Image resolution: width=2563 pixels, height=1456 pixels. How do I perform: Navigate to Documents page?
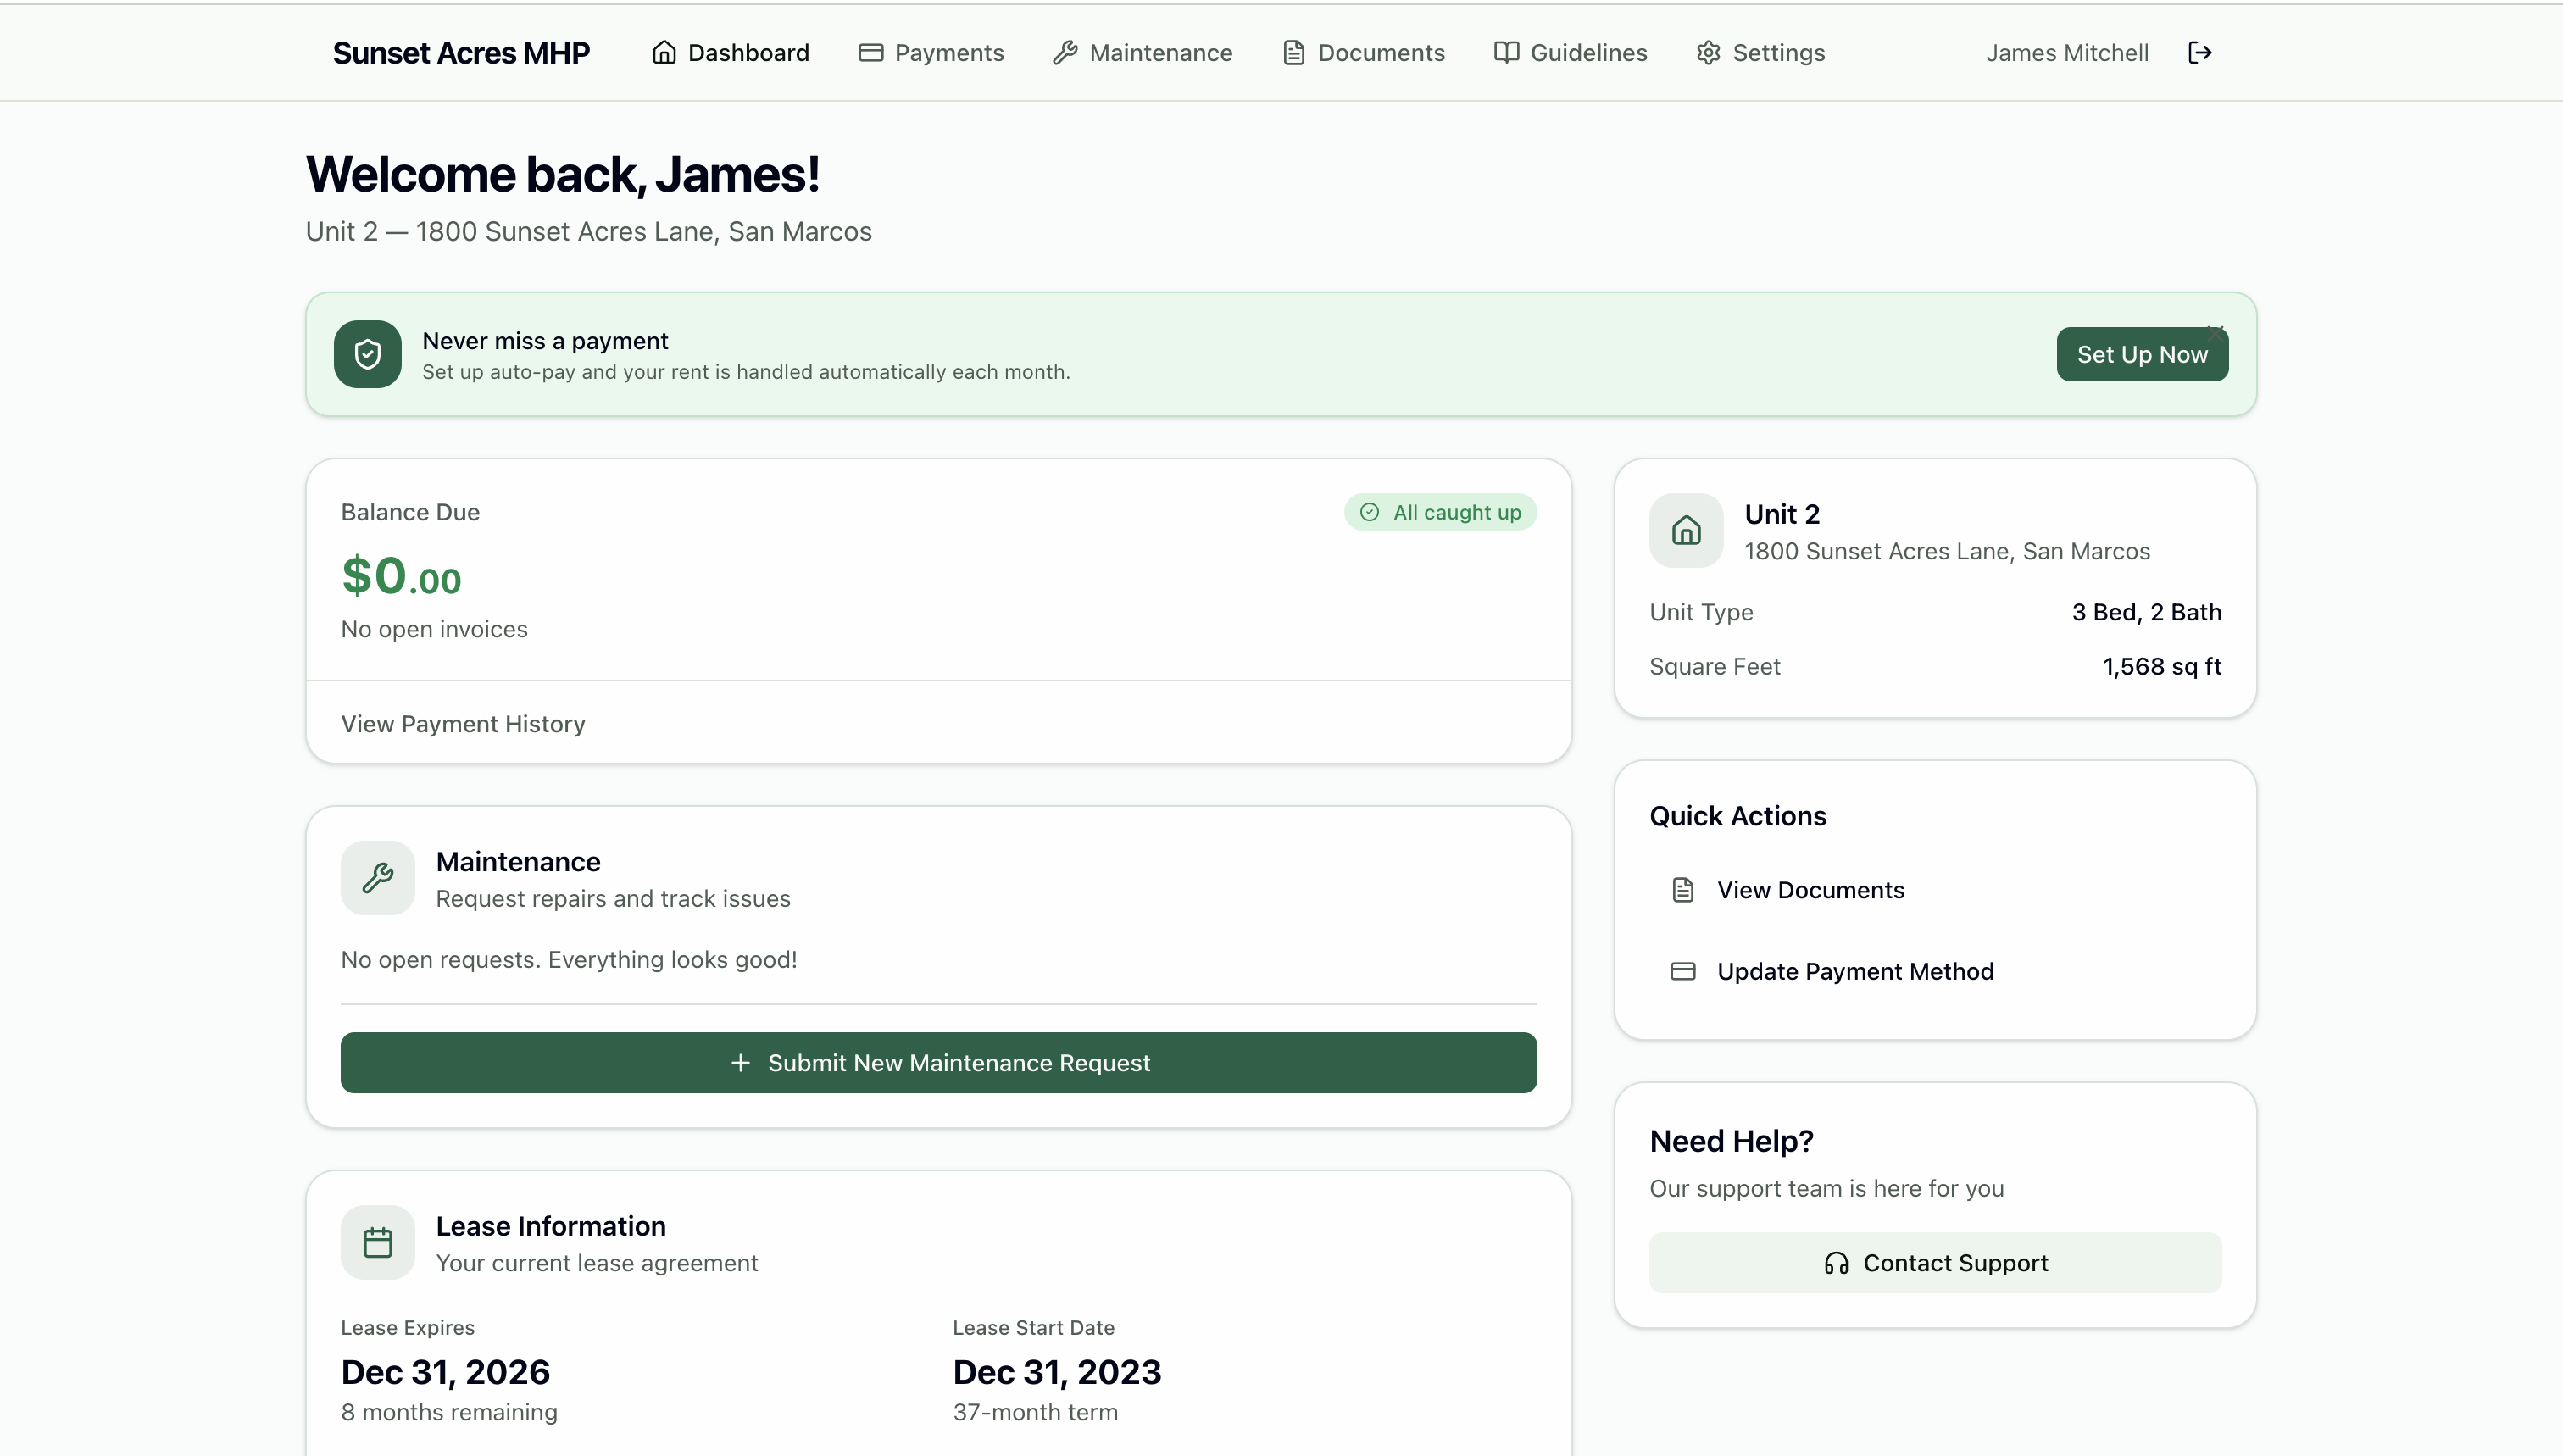click(x=1363, y=52)
